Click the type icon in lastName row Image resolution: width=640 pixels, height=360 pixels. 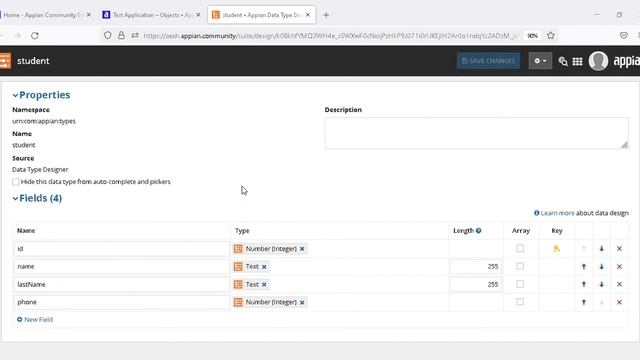tap(238, 284)
